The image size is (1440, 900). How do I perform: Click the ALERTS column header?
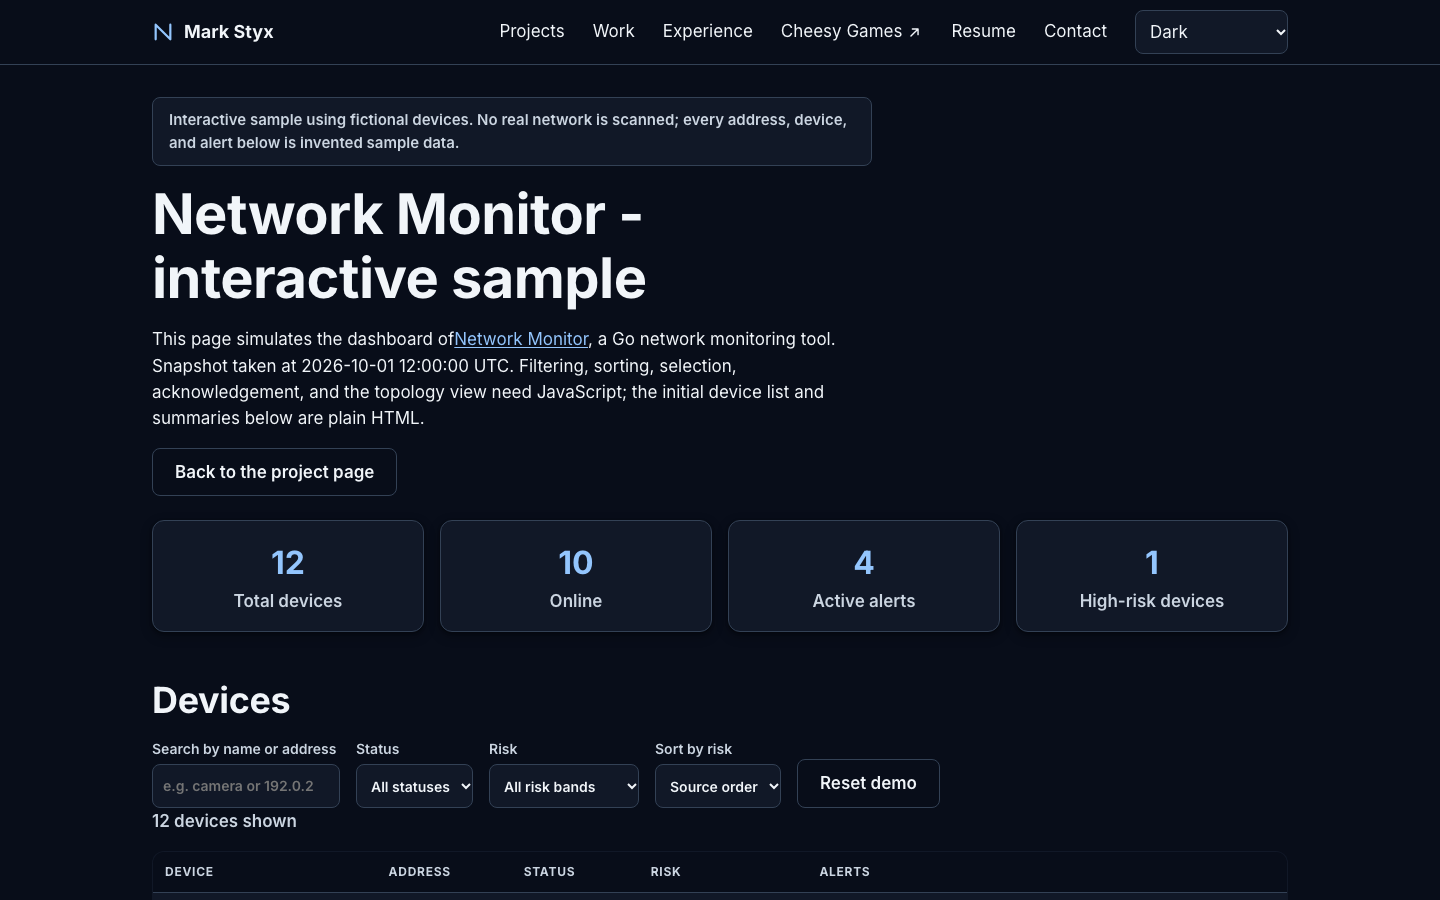[845, 872]
